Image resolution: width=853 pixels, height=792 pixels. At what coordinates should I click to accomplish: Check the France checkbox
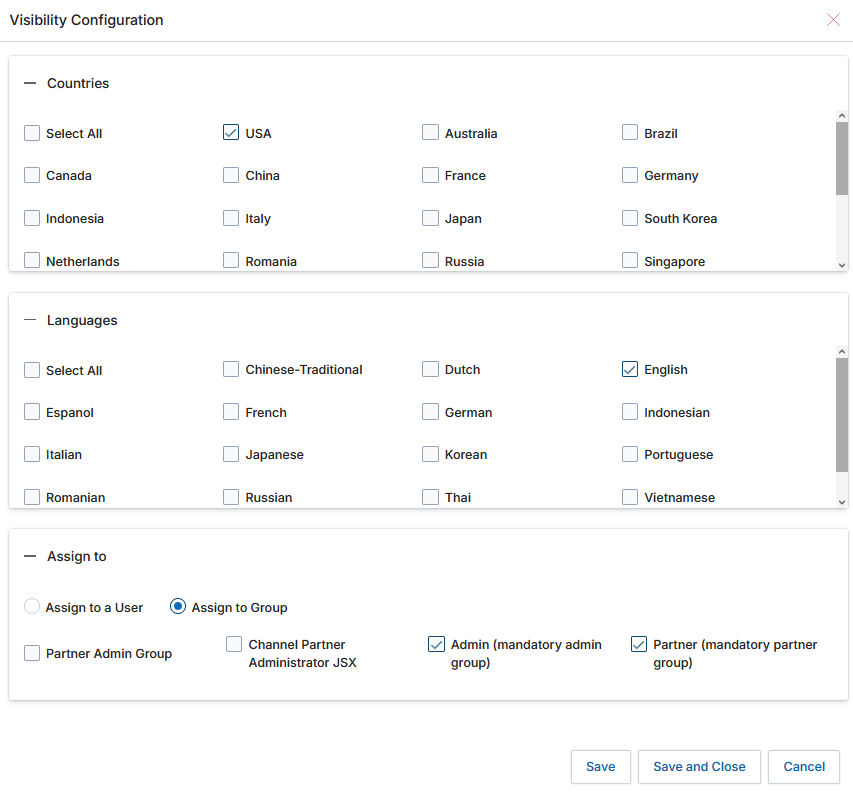tap(430, 175)
